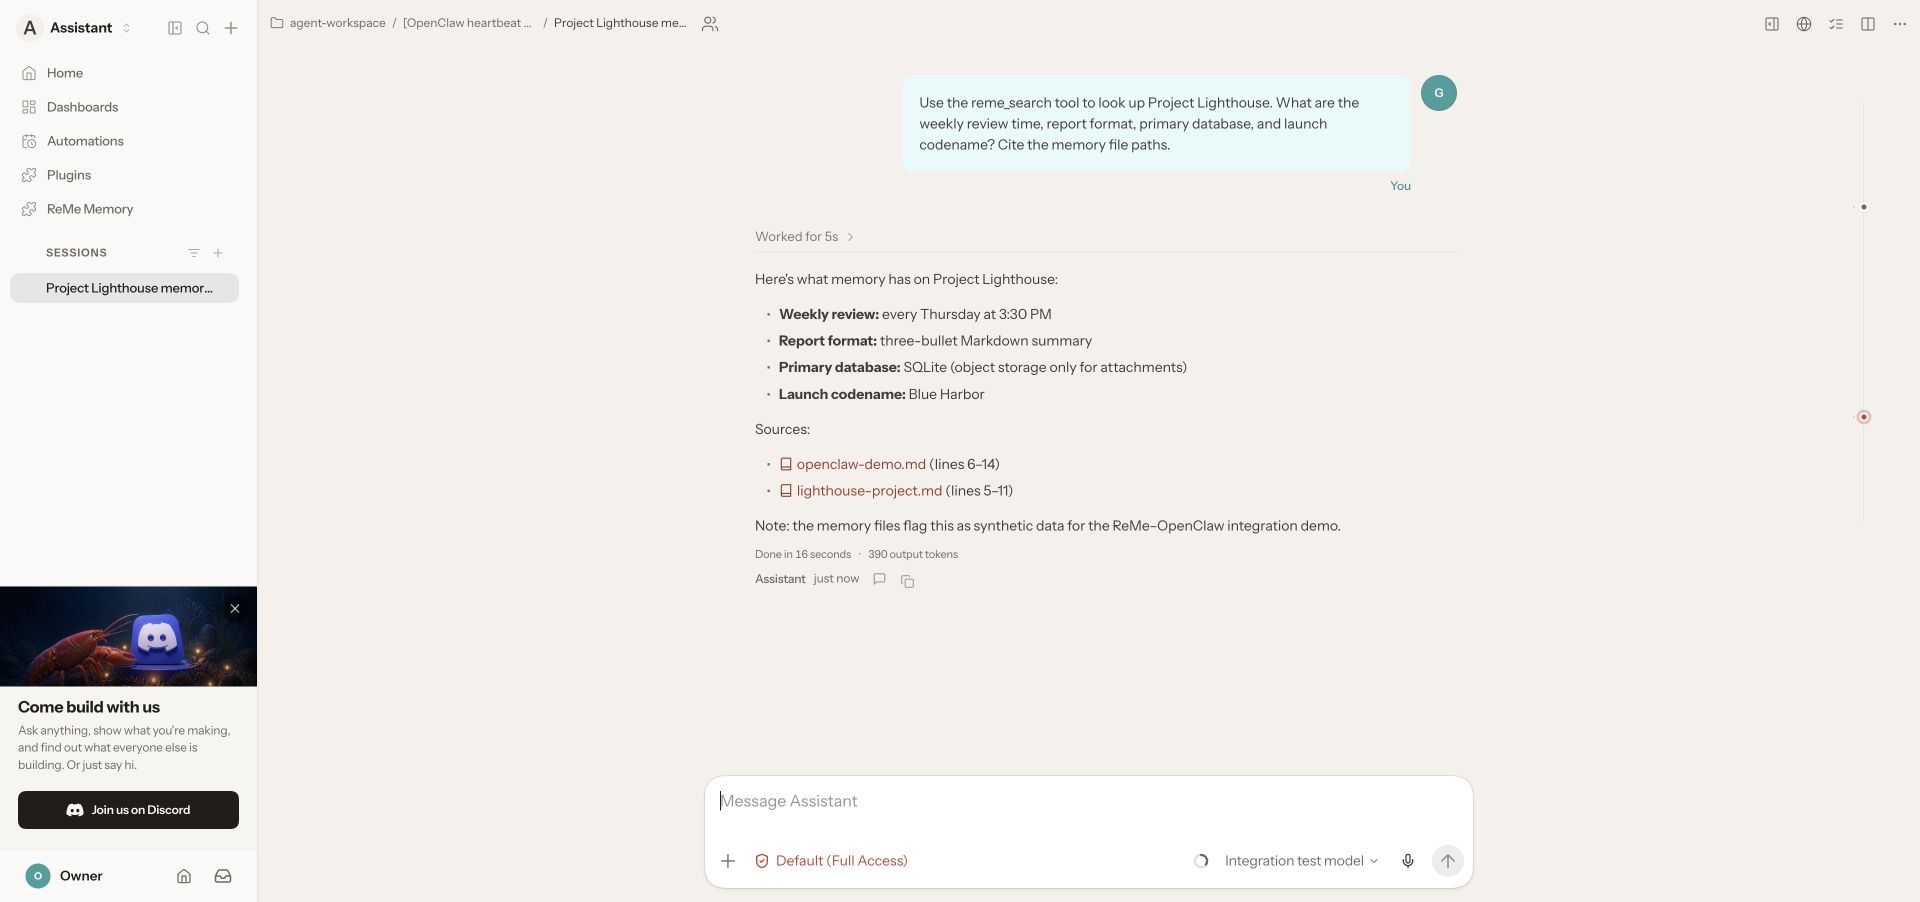Expand the 'Worked for 5s' details
This screenshot has width=1920, height=902.
(x=804, y=237)
